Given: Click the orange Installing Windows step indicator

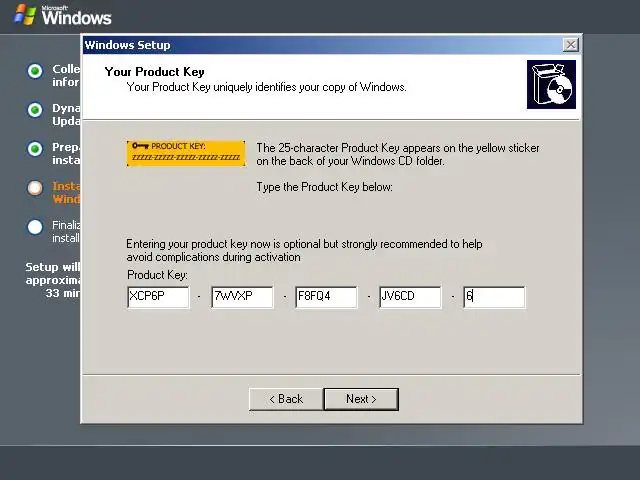Looking at the screenshot, I should (35, 188).
